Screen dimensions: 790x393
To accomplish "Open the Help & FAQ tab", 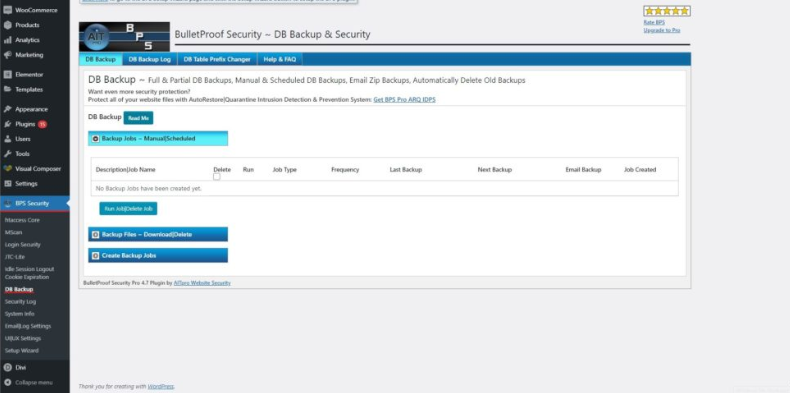I will click(x=280, y=59).
